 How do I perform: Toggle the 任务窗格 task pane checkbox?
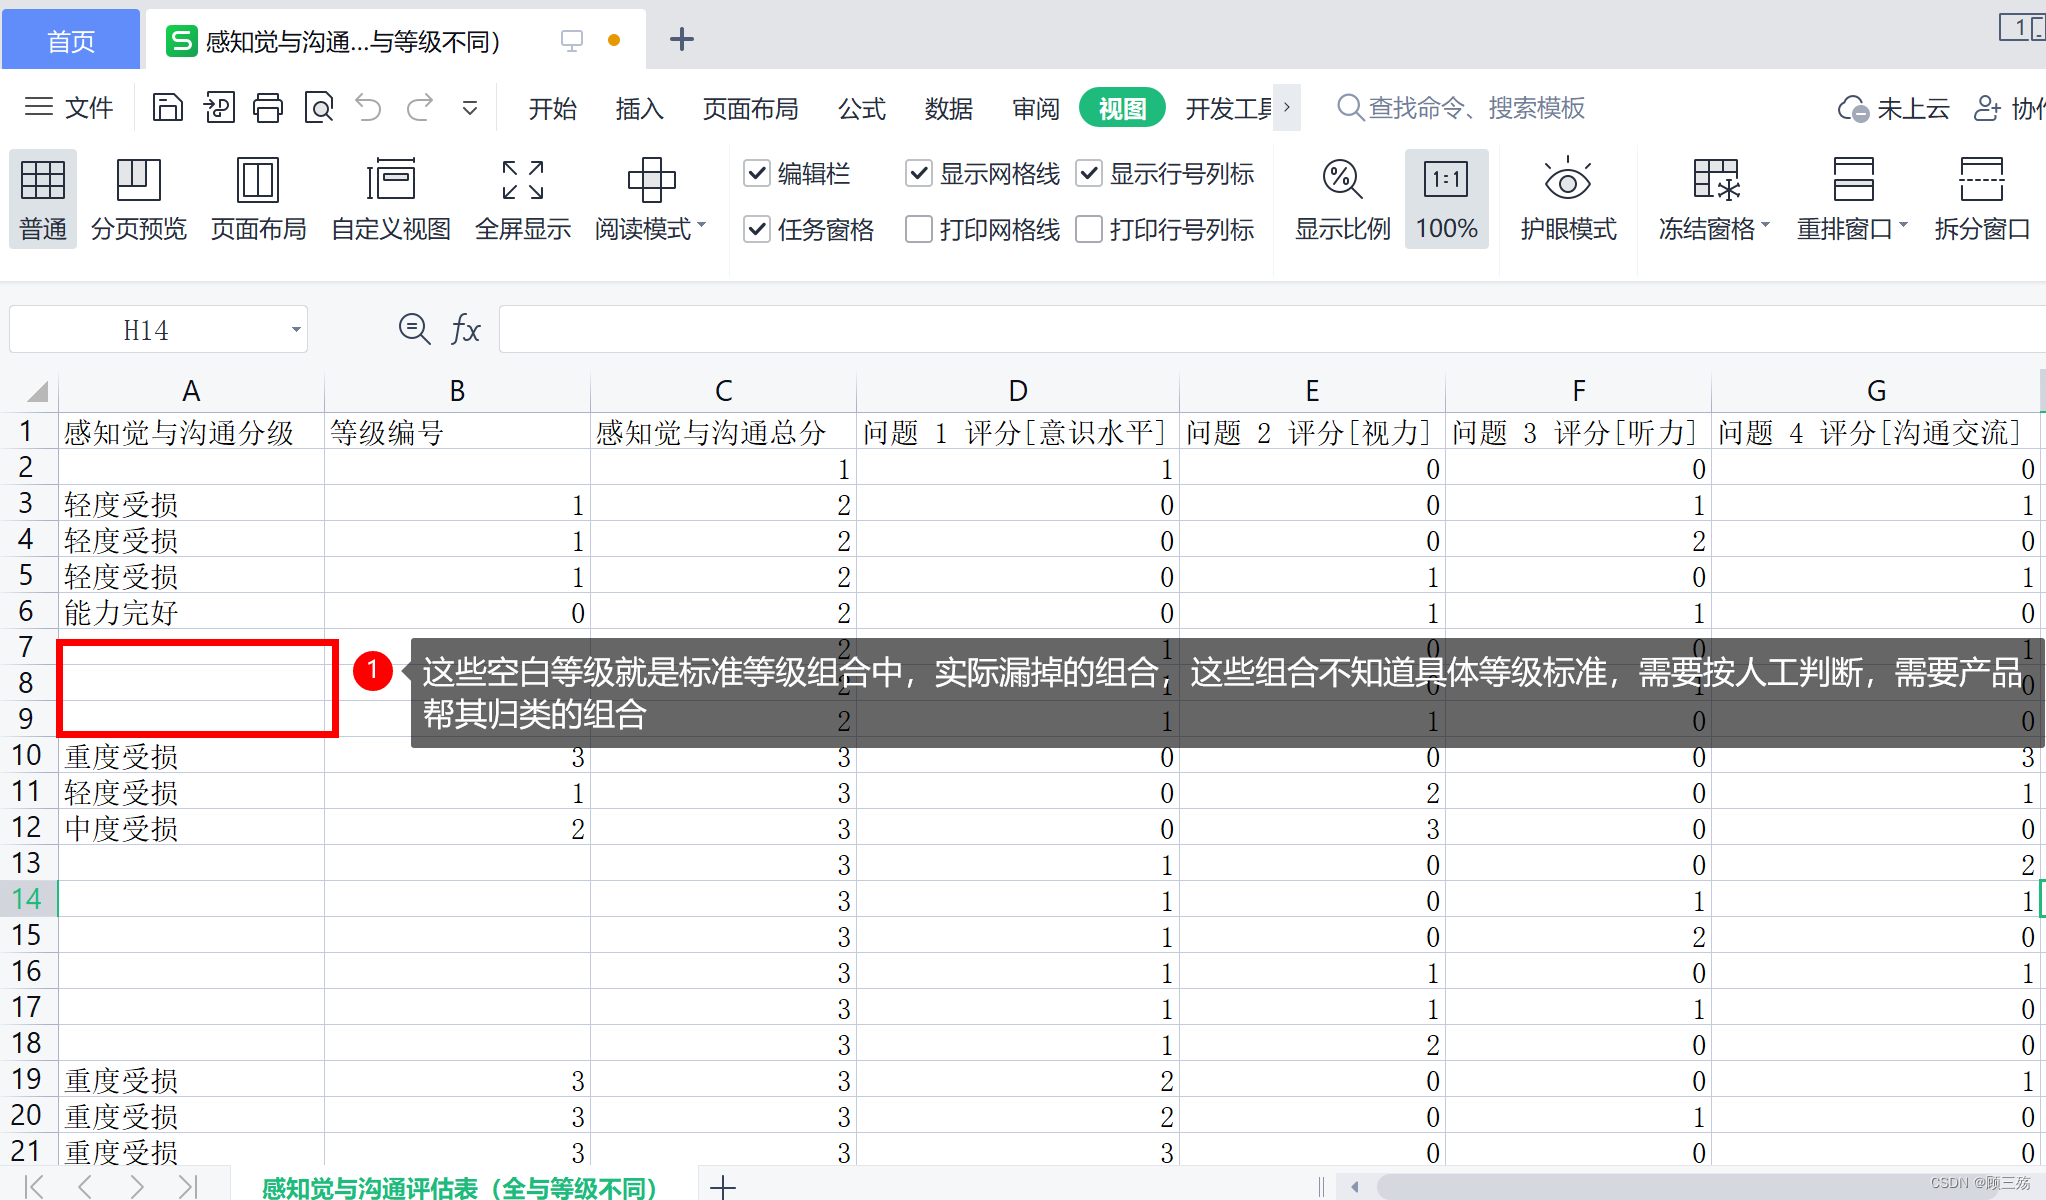tap(757, 230)
